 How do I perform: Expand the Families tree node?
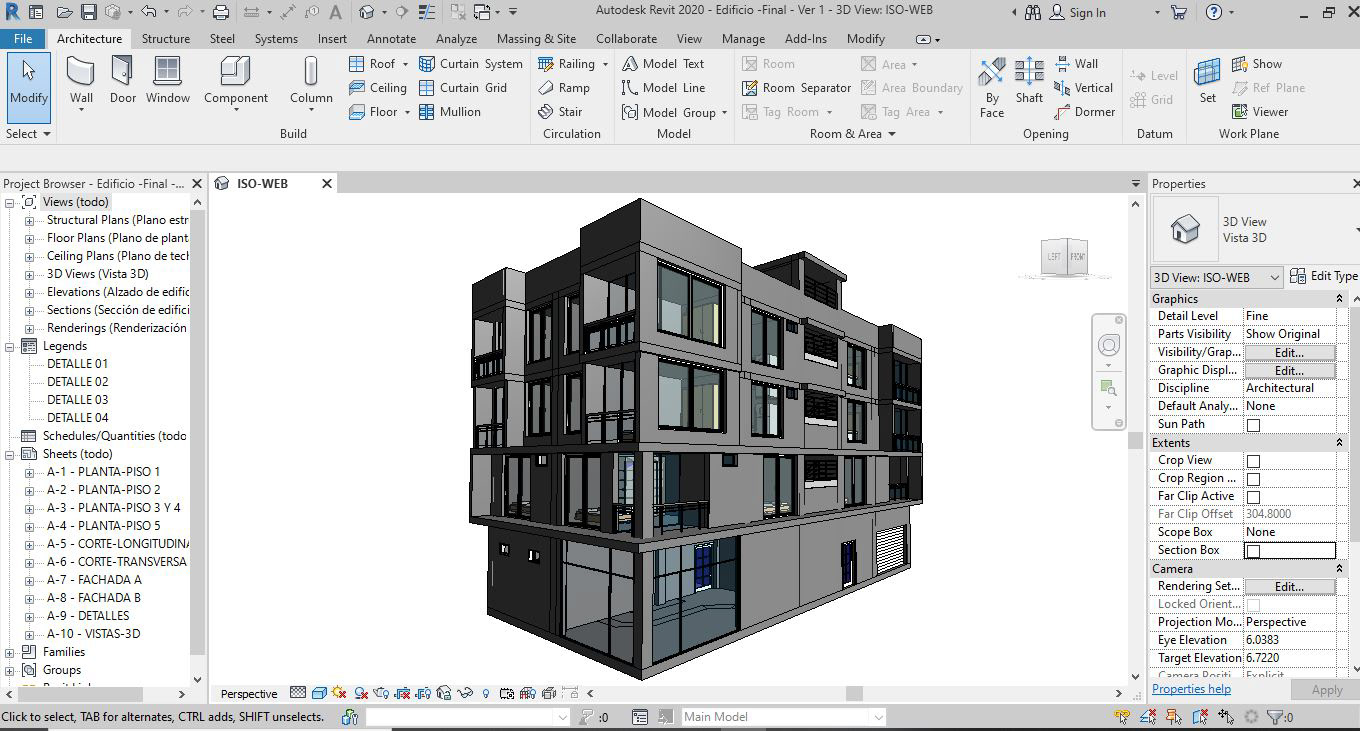click(10, 652)
